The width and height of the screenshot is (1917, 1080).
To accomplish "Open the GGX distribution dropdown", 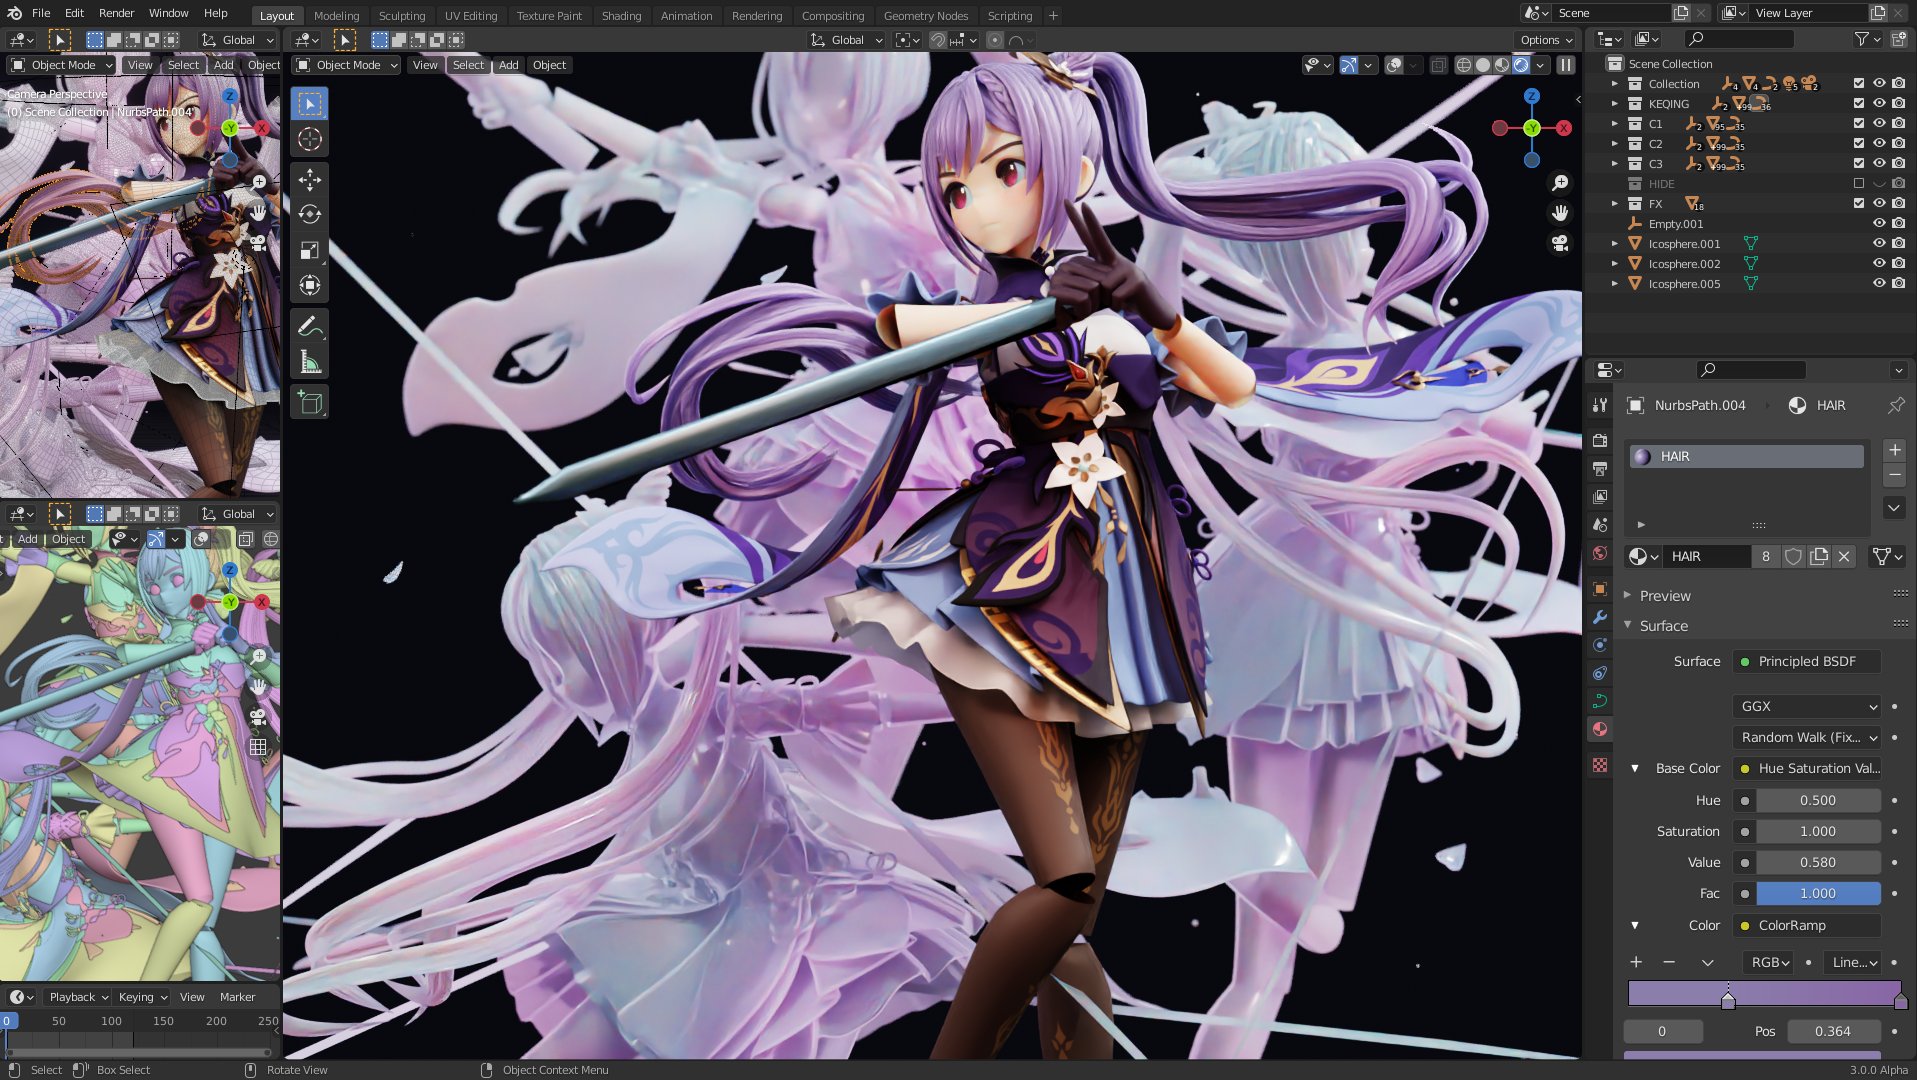I will (x=1806, y=706).
